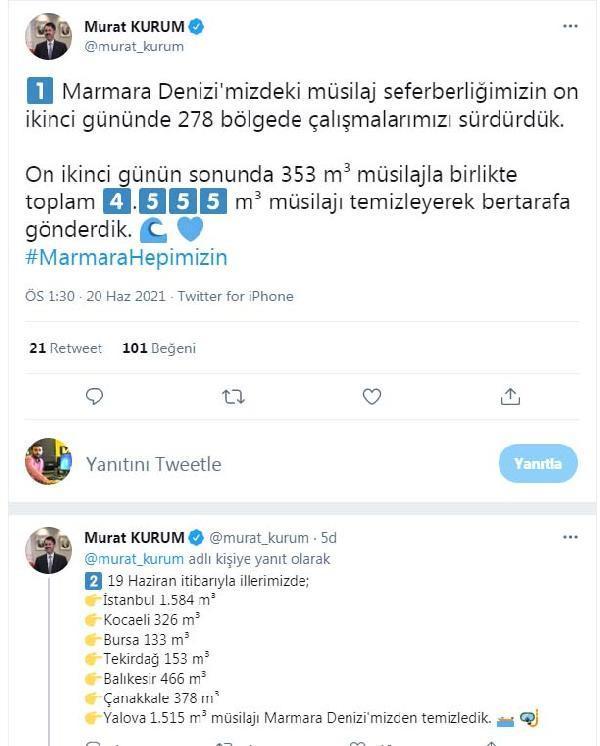Click your own avatar beside reply box
Image resolution: width=600 pixels, height=746 pixels.
[48, 462]
